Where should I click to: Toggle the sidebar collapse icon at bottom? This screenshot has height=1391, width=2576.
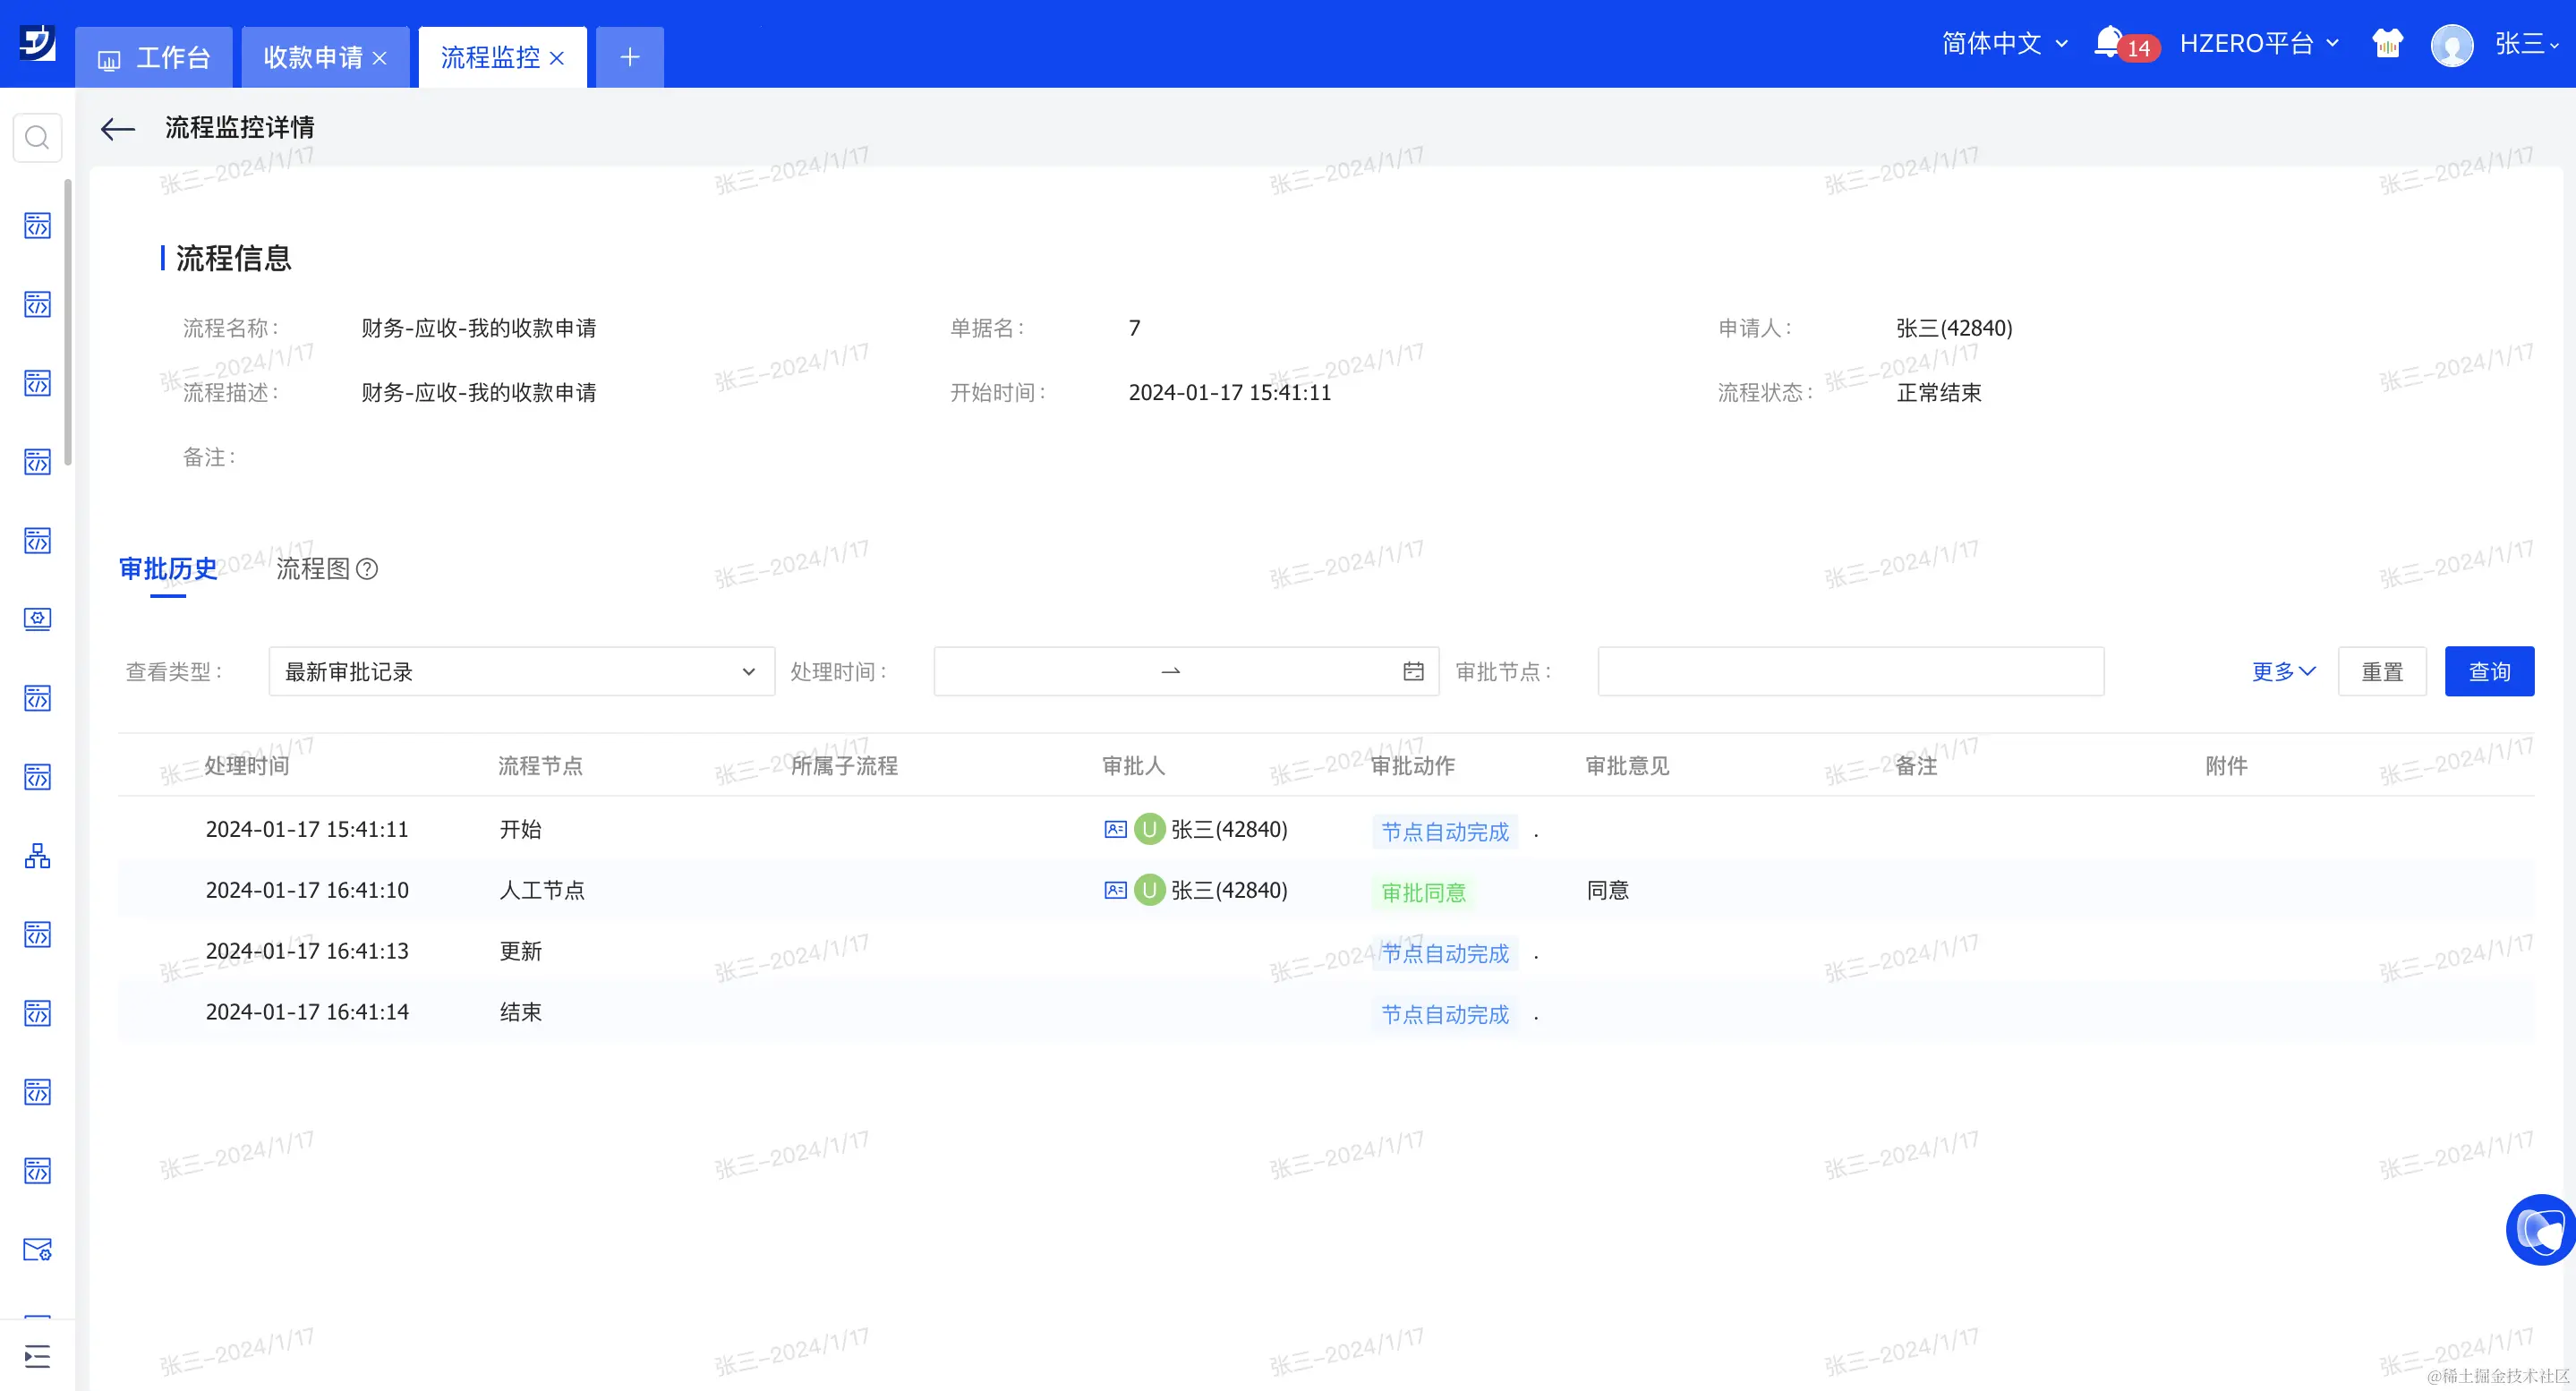pos(37,1357)
